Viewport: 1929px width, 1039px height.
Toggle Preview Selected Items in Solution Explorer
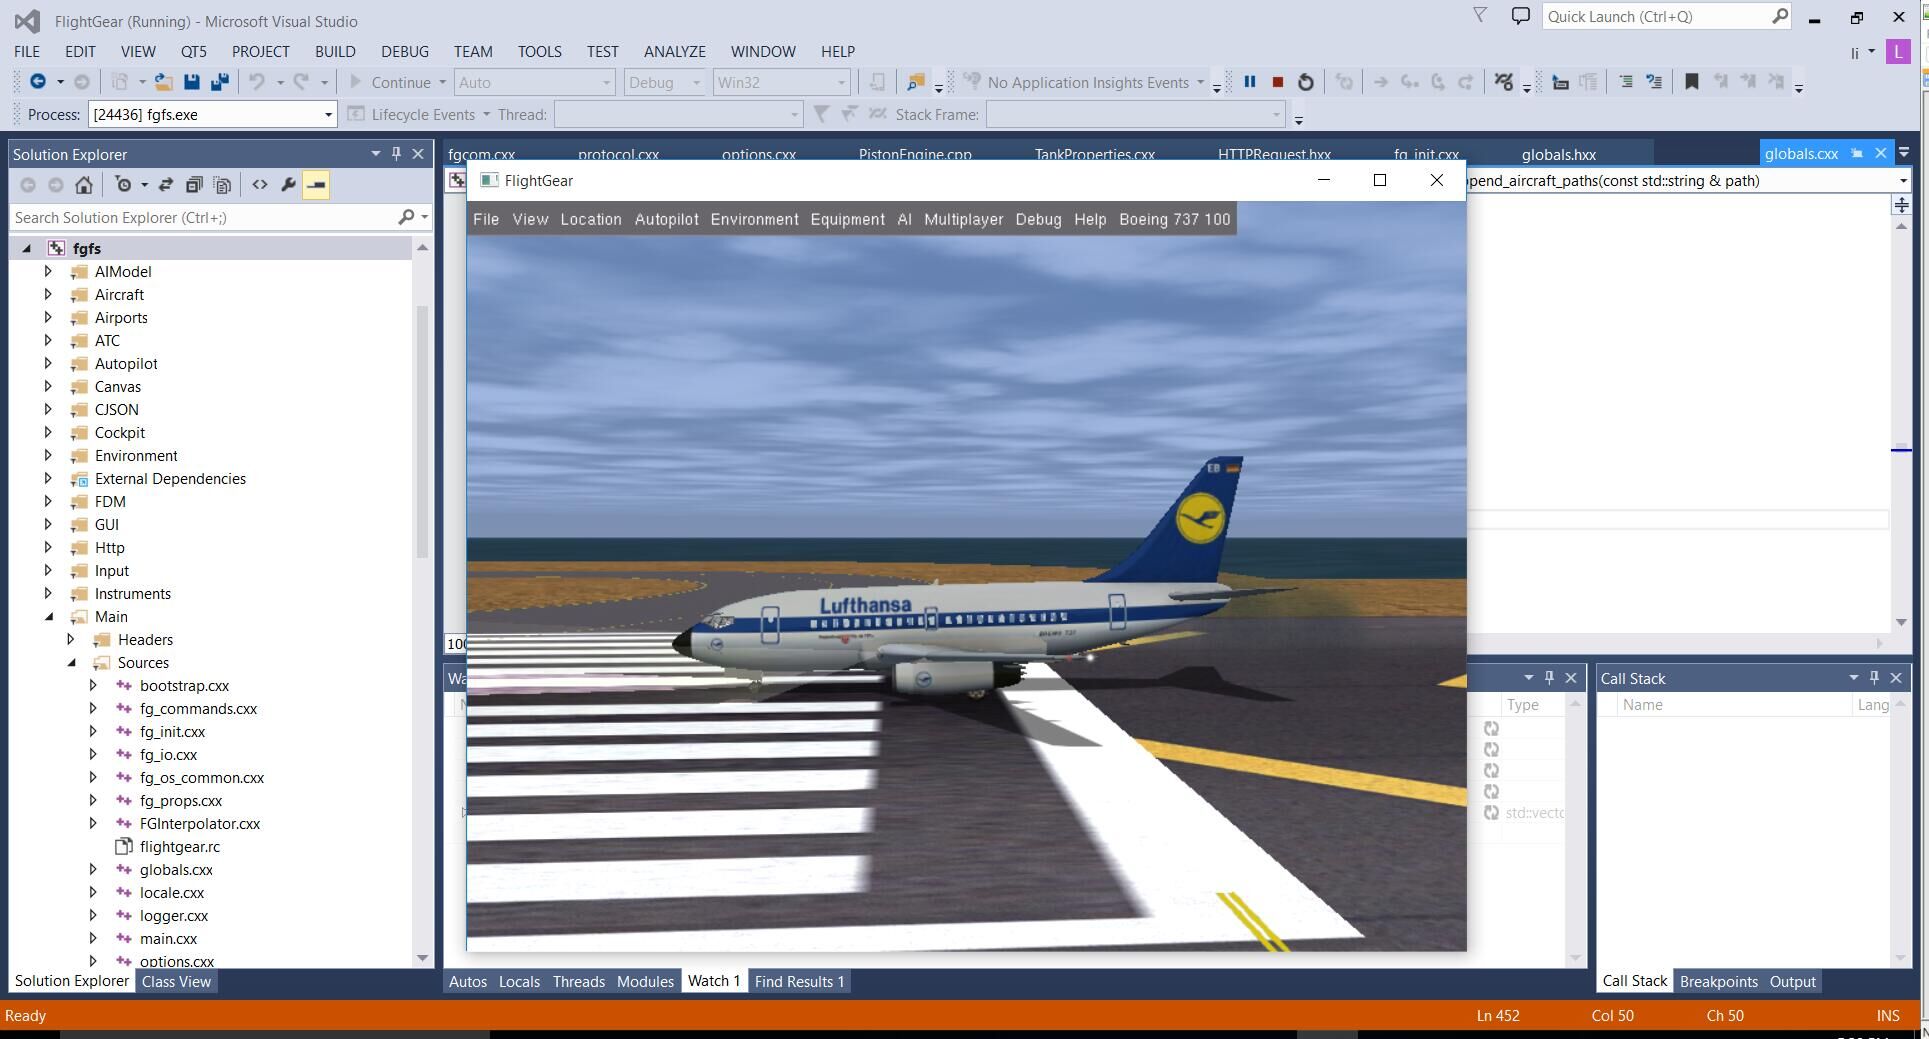pyautogui.click(x=316, y=185)
